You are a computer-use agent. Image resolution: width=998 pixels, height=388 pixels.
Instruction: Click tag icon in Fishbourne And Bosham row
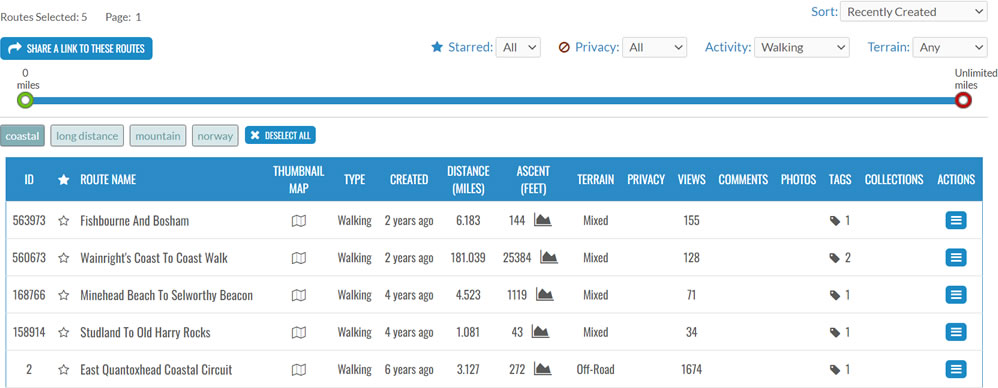point(834,221)
